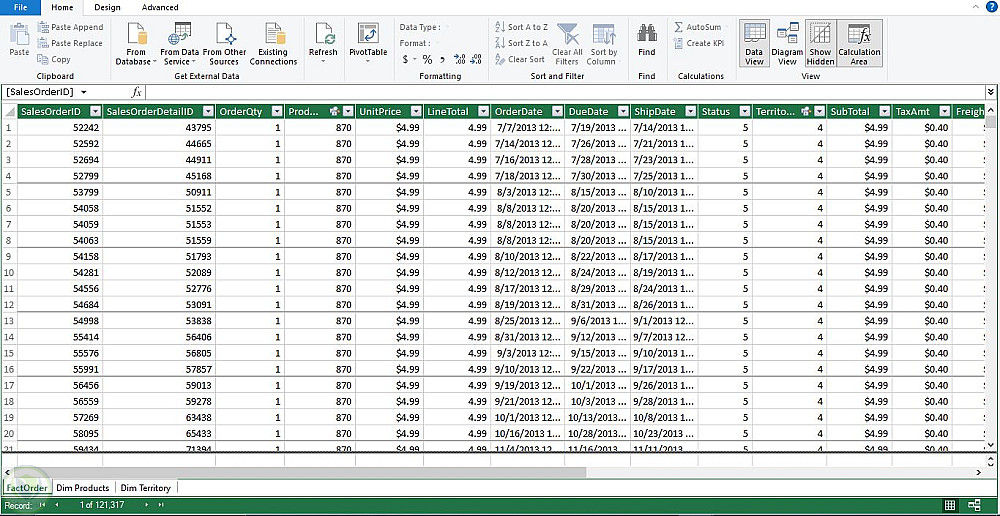Open OrderDate column filter dropdown
Viewport: 1000px width, 516px height.
click(557, 112)
